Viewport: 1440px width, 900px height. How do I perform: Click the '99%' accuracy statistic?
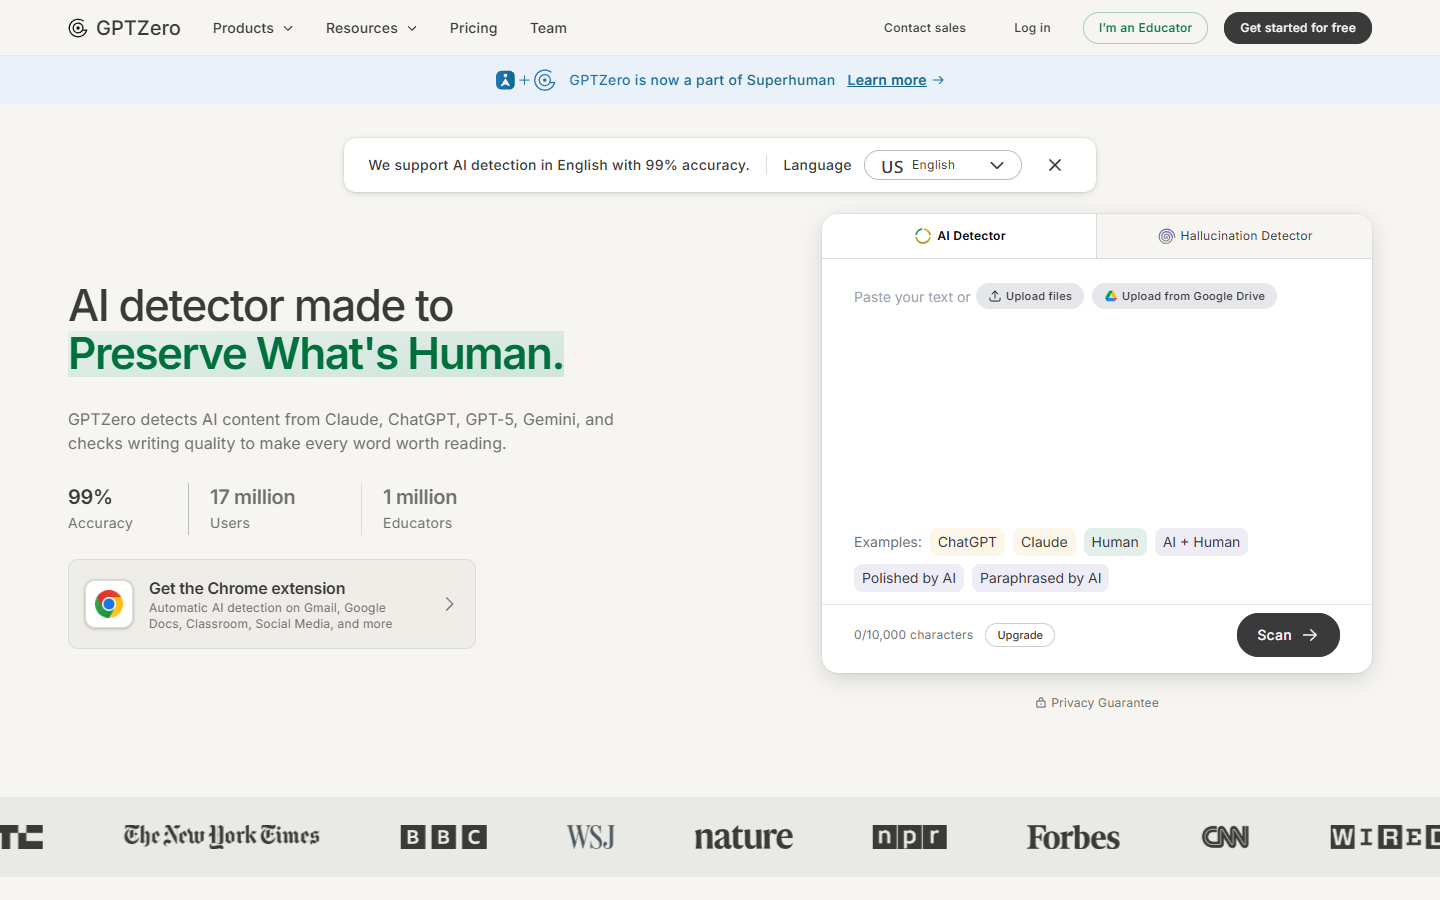[x=90, y=497]
